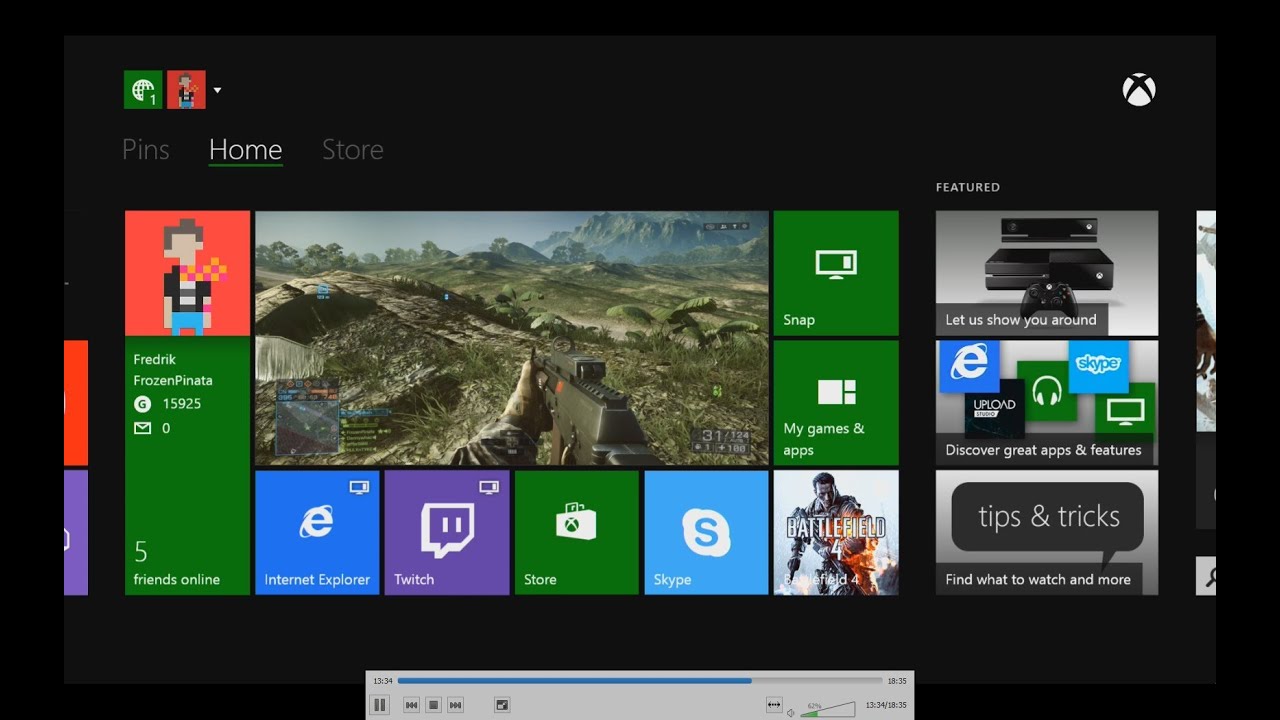Click the Internet Explorer logo in featured tile
Image resolution: width=1280 pixels, height=720 pixels.
(x=969, y=365)
